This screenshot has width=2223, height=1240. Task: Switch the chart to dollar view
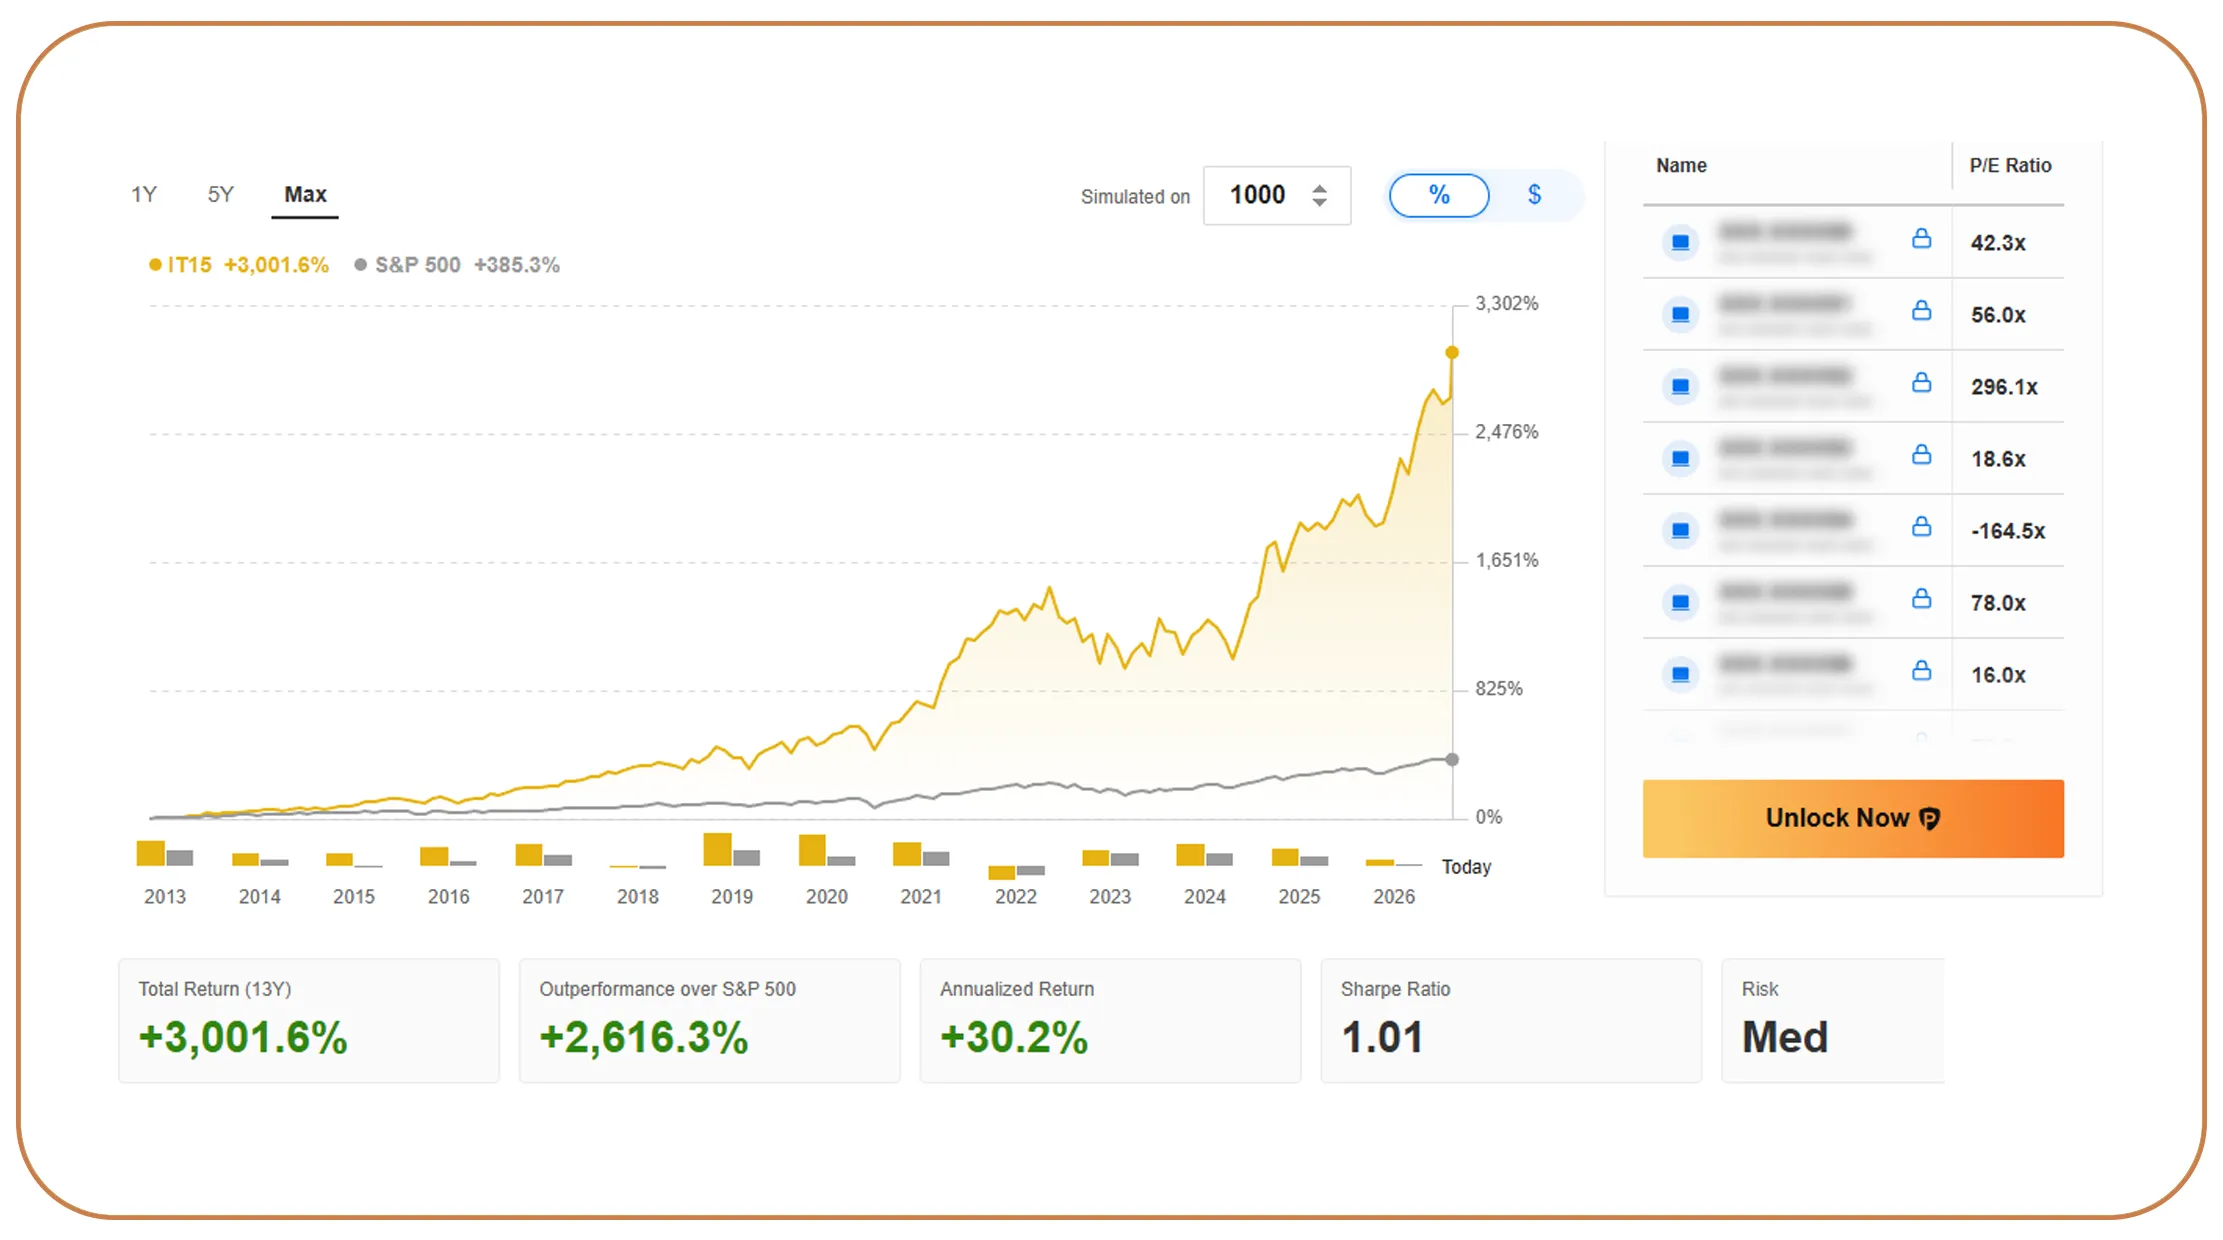click(1534, 195)
